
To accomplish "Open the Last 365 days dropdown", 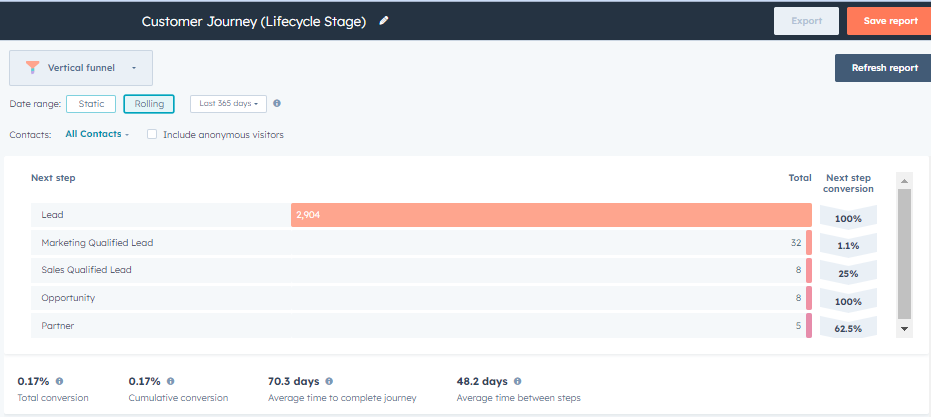I will [228, 103].
